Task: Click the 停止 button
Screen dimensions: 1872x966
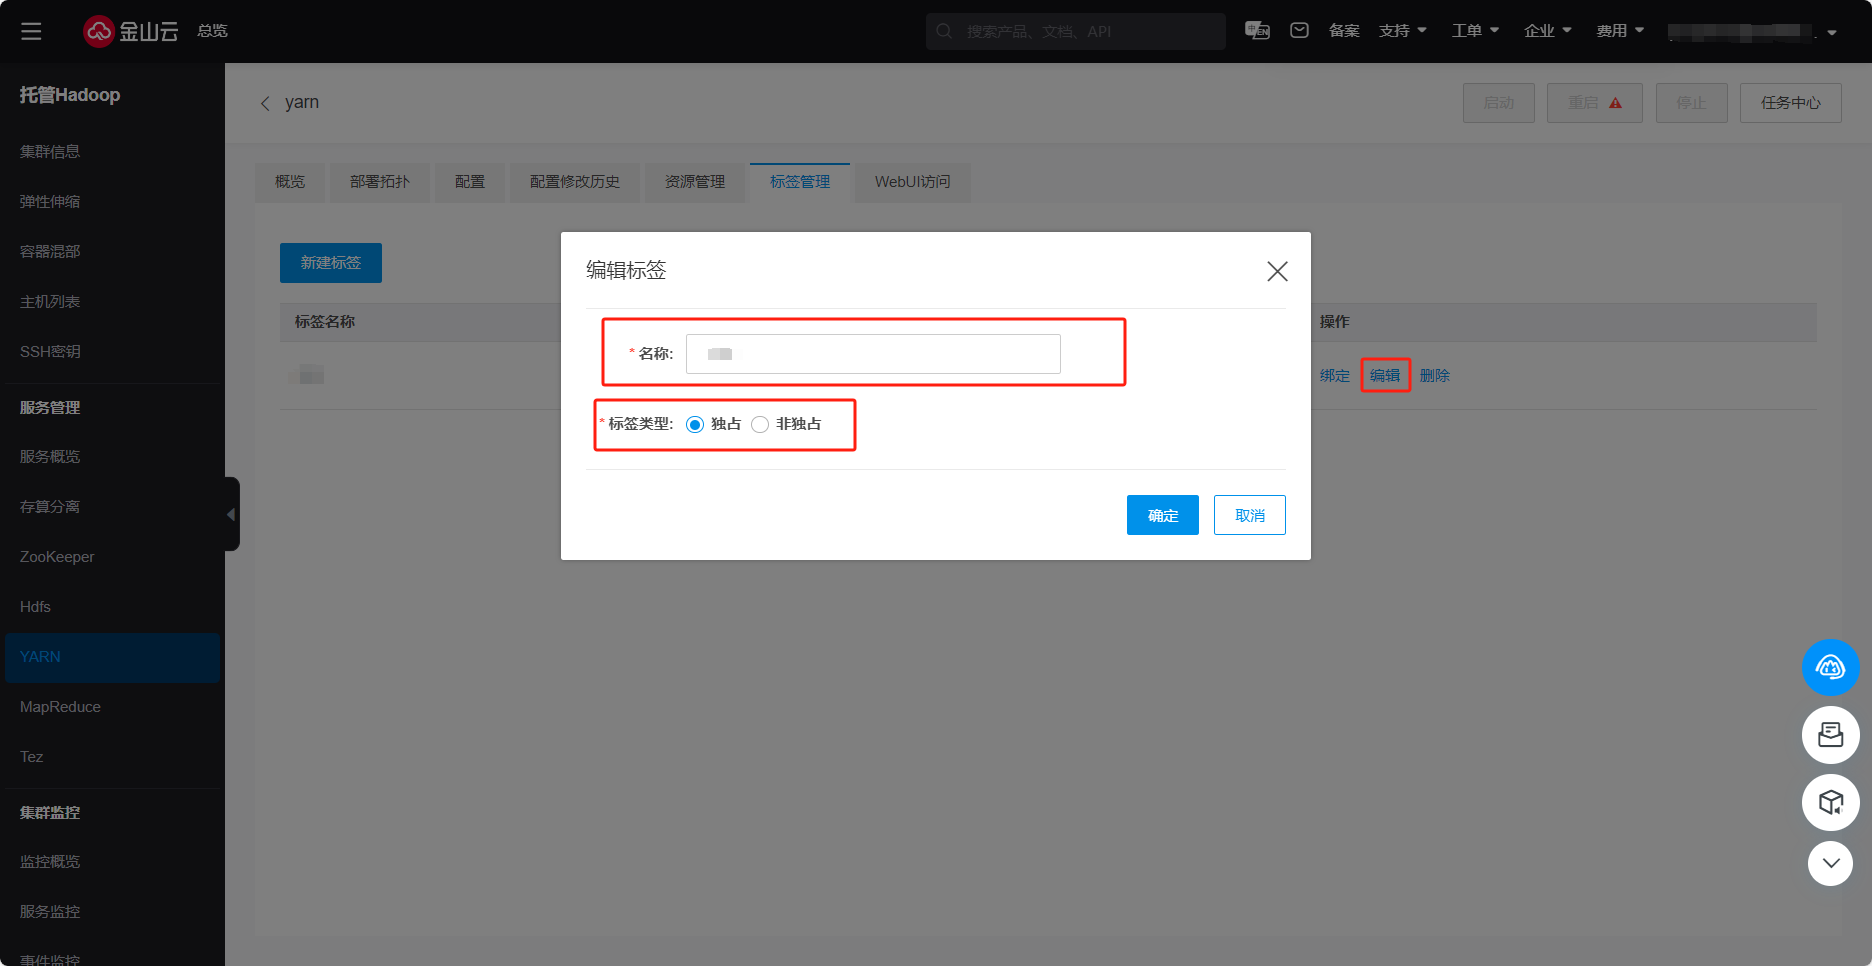Action: click(x=1692, y=103)
